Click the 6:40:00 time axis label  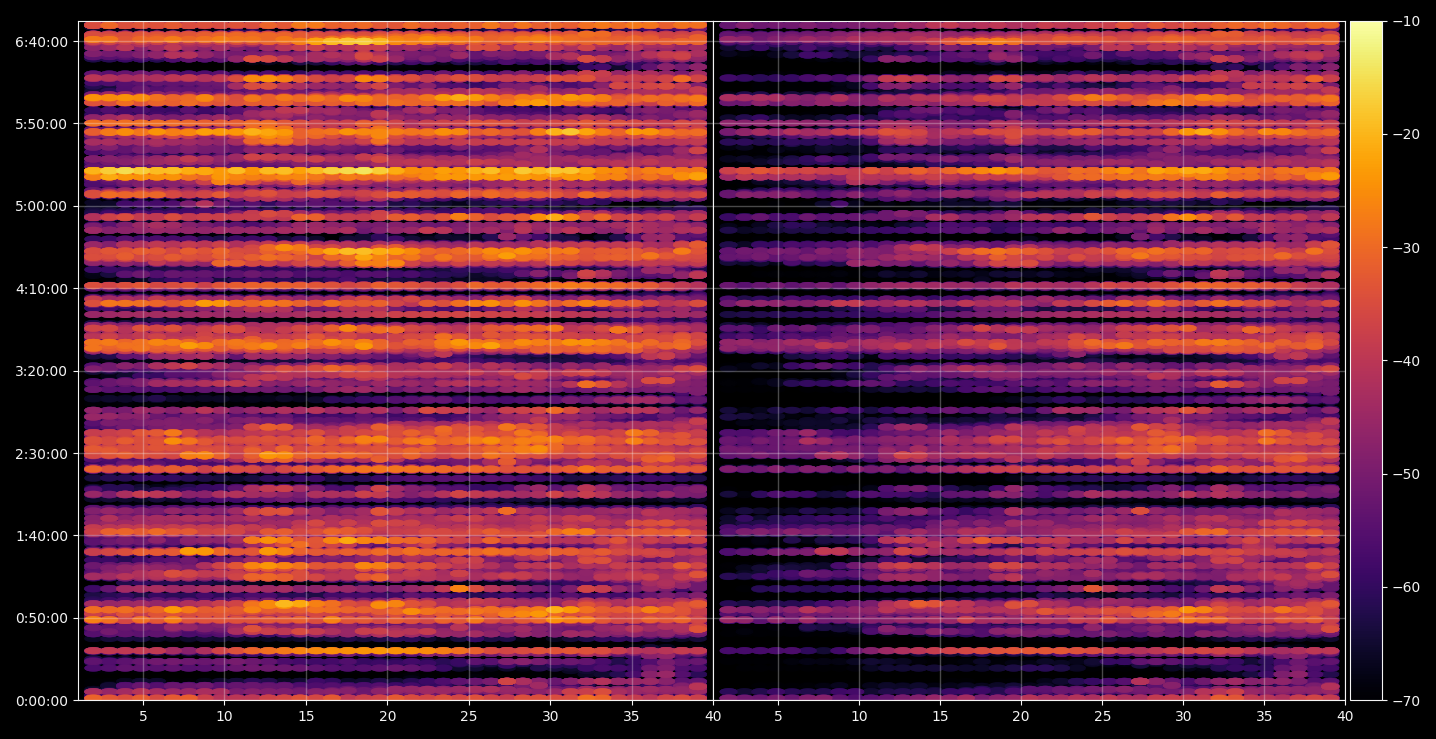(x=41, y=41)
